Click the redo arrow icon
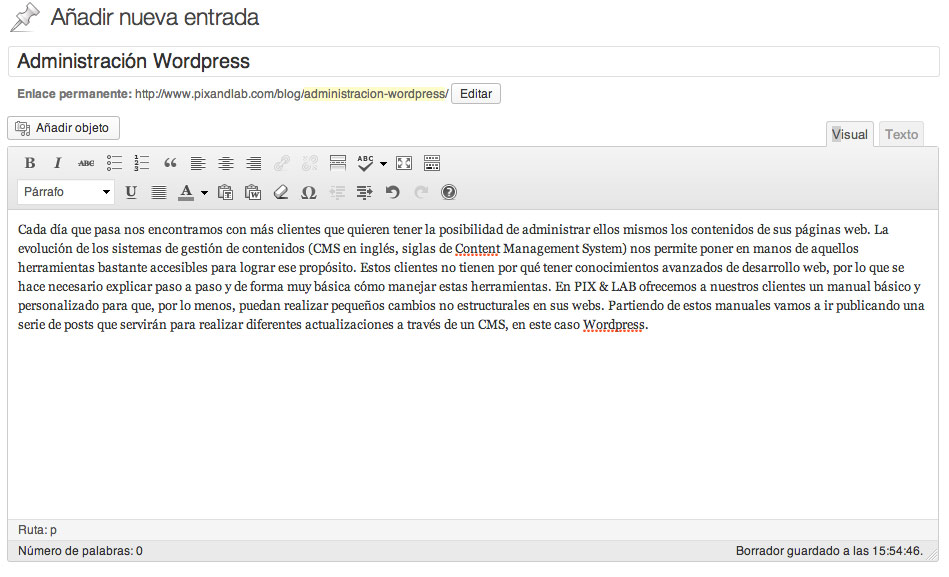 click(x=421, y=193)
